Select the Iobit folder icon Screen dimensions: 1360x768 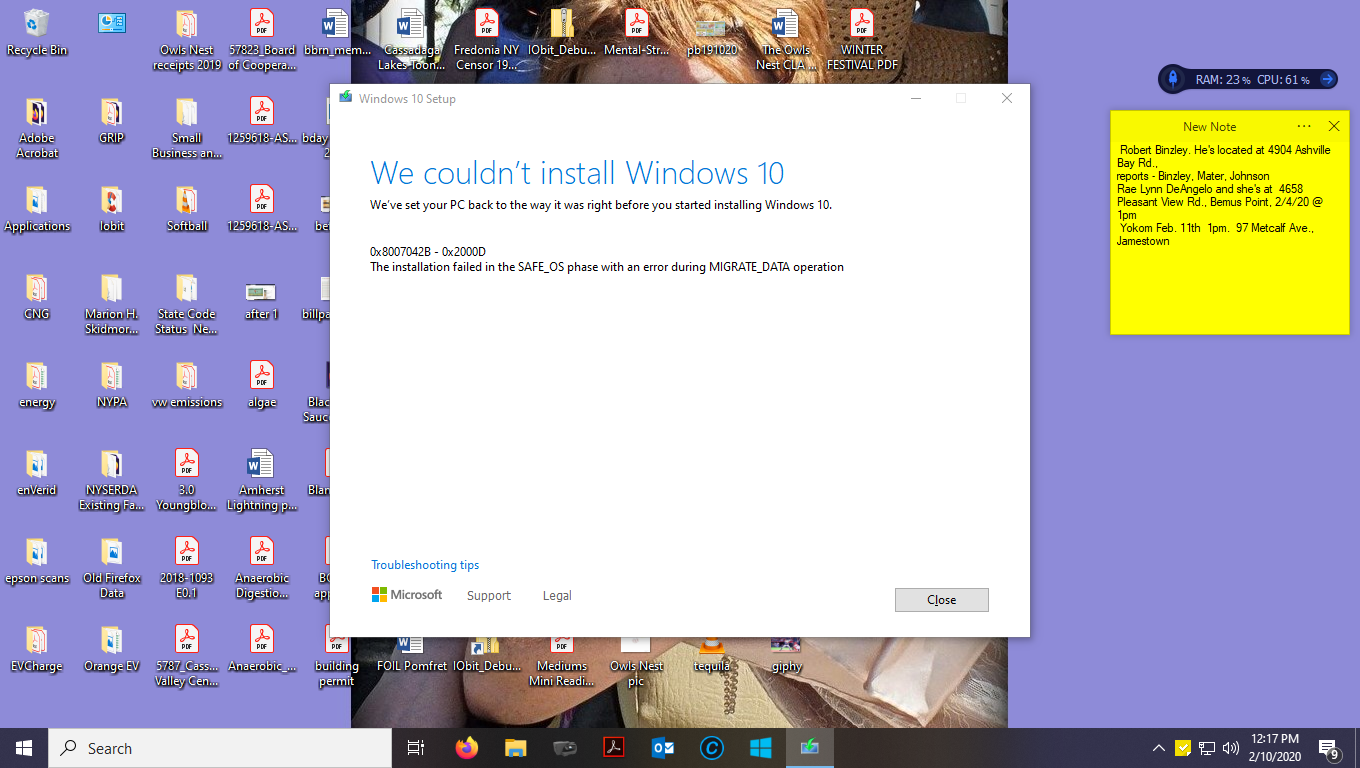pos(112,209)
